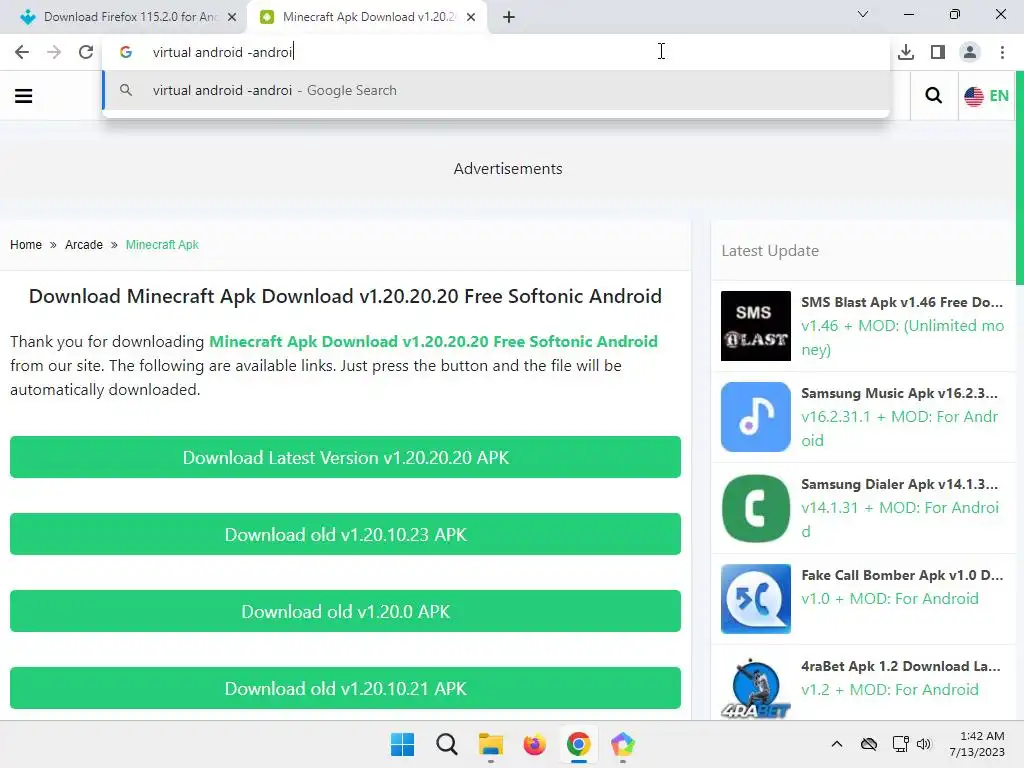Viewport: 1024px width, 768px height.
Task: Open File Explorer from the taskbar
Action: click(x=490, y=744)
